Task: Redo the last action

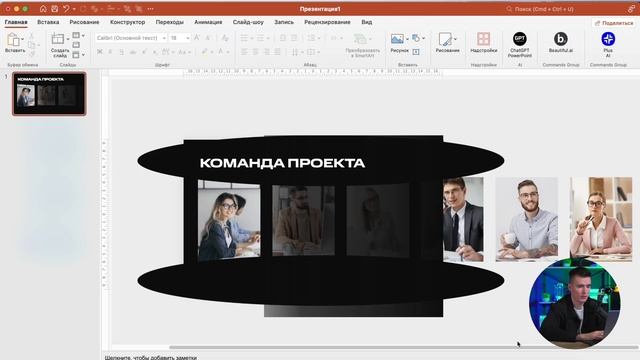Action: (84, 9)
